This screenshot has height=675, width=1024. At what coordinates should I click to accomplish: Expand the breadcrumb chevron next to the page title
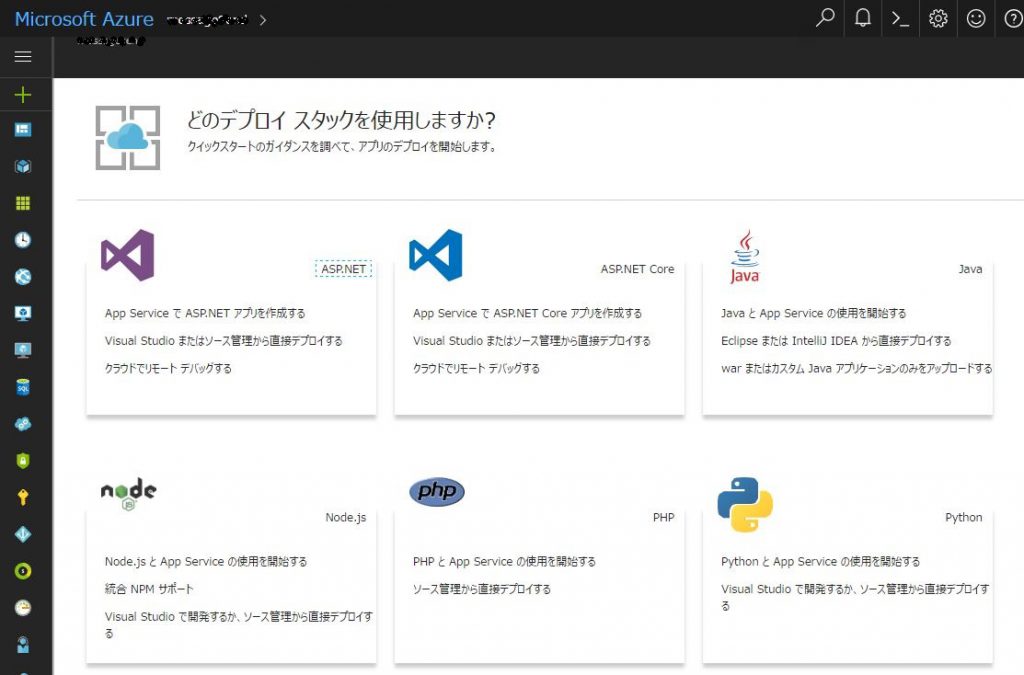(x=262, y=18)
